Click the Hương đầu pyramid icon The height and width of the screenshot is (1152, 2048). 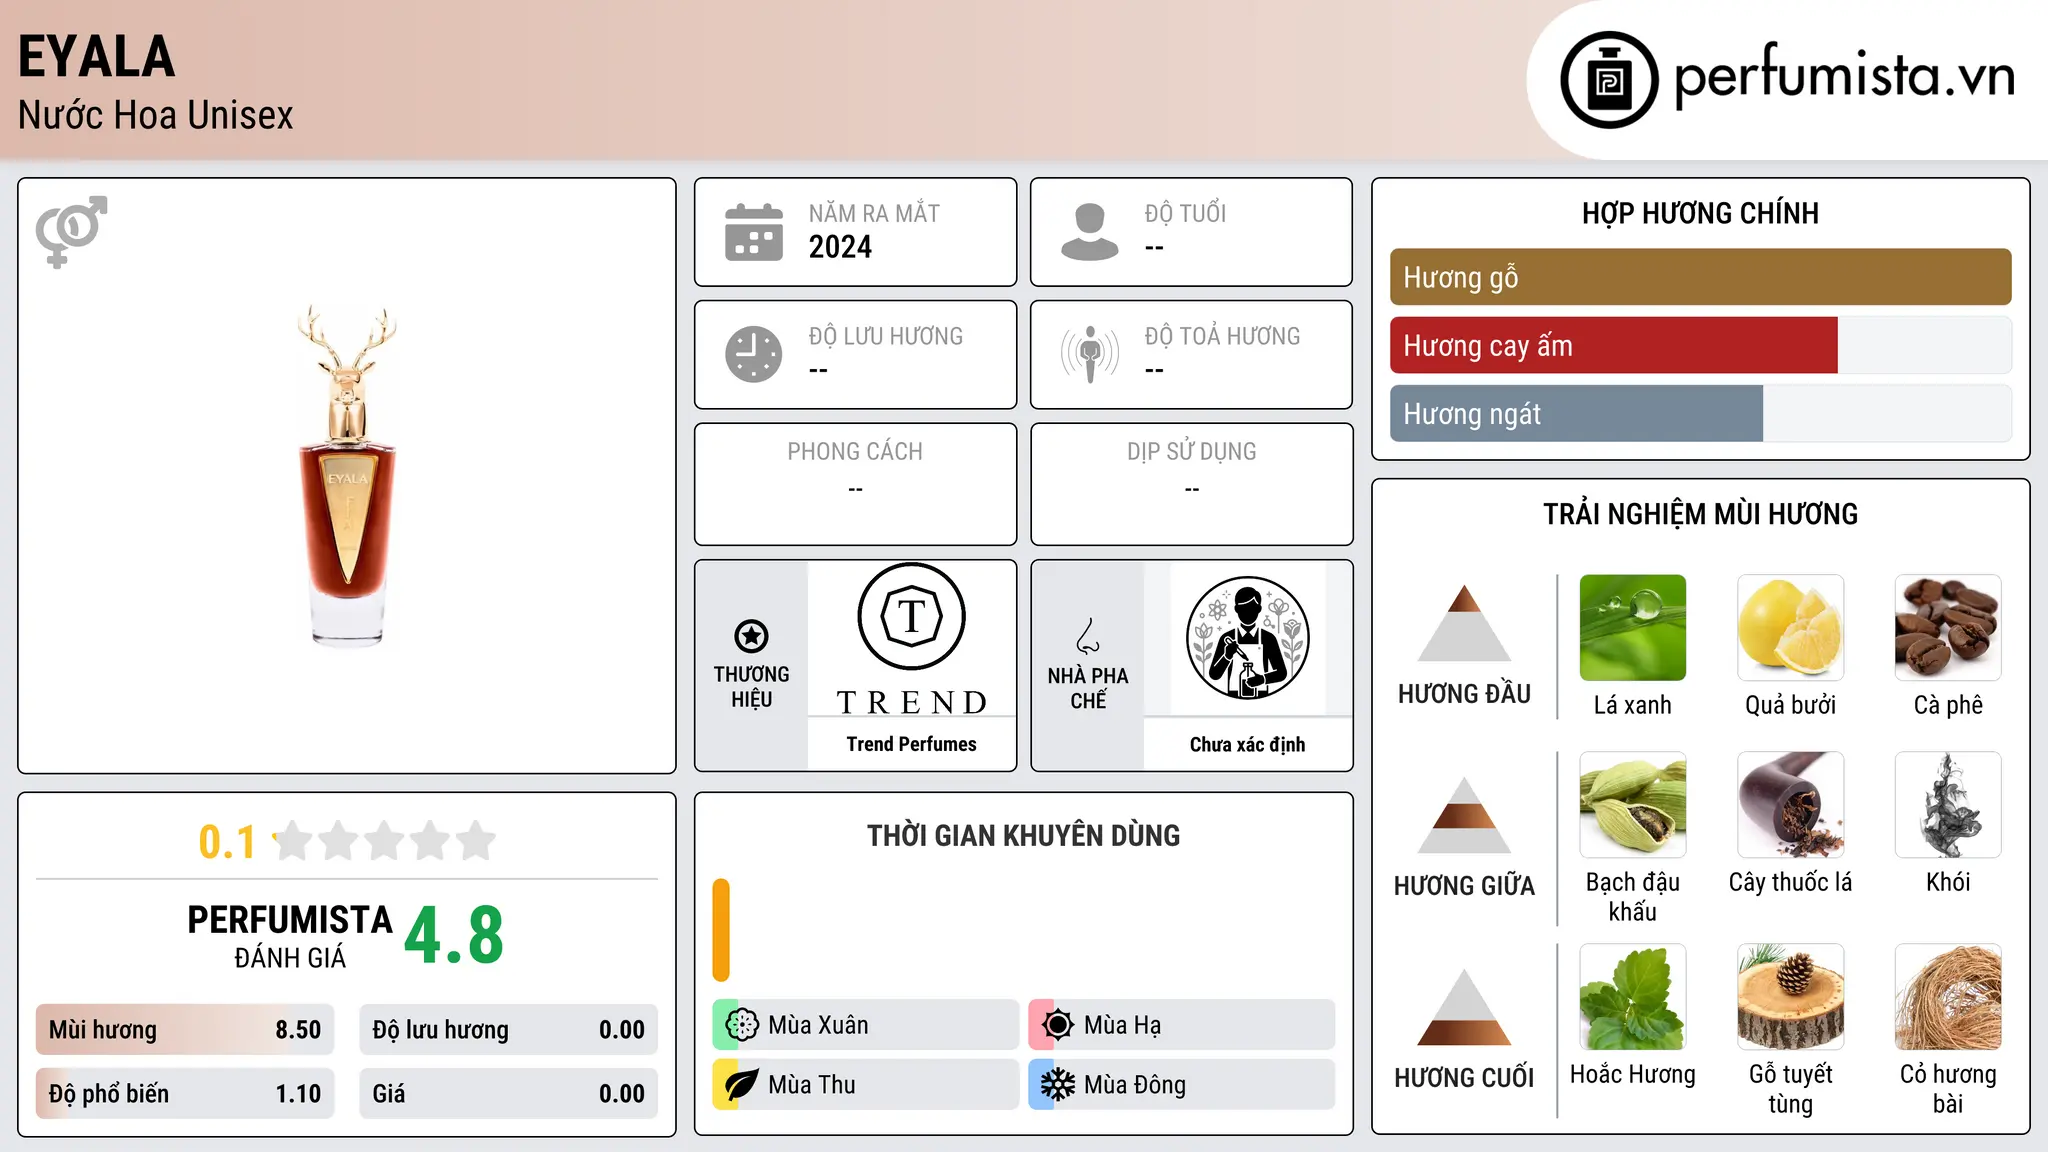pos(1464,623)
